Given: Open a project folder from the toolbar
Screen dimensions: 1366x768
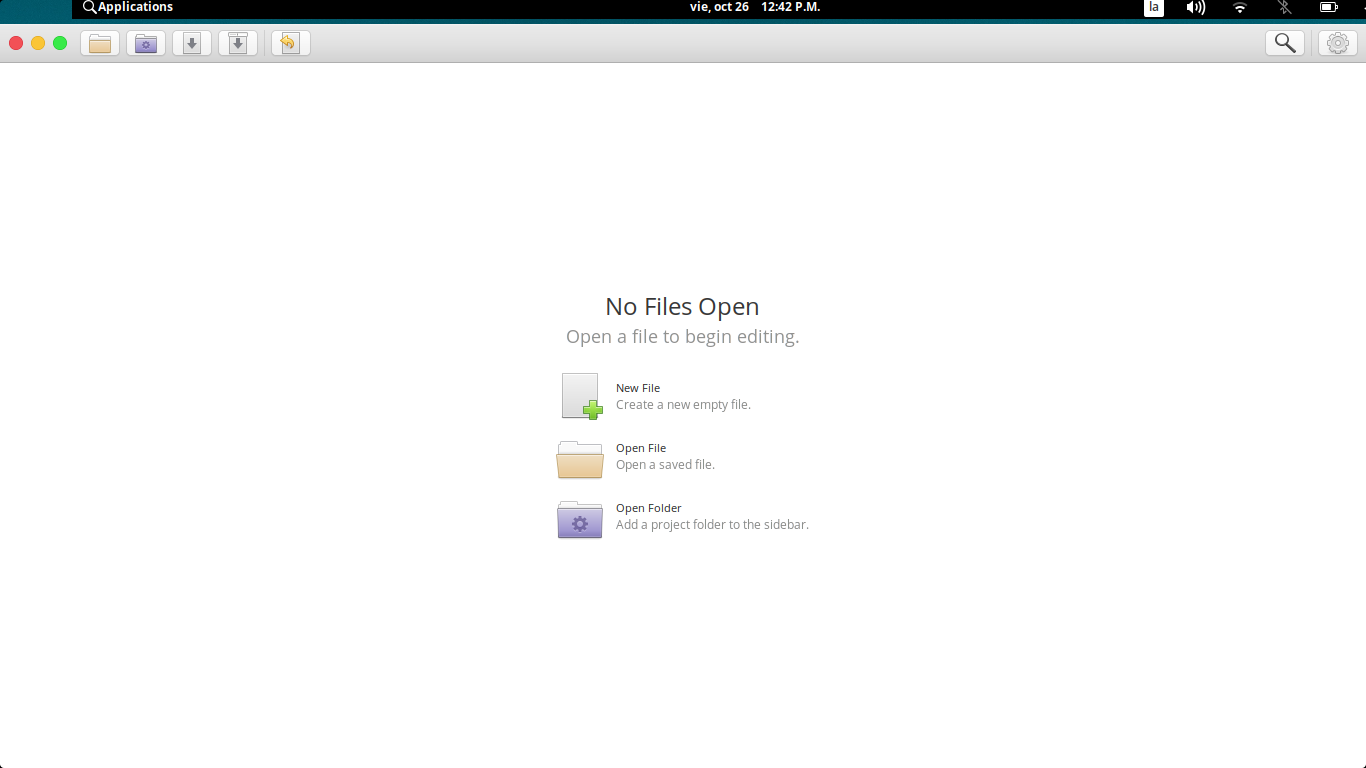Looking at the screenshot, I should 145,43.
